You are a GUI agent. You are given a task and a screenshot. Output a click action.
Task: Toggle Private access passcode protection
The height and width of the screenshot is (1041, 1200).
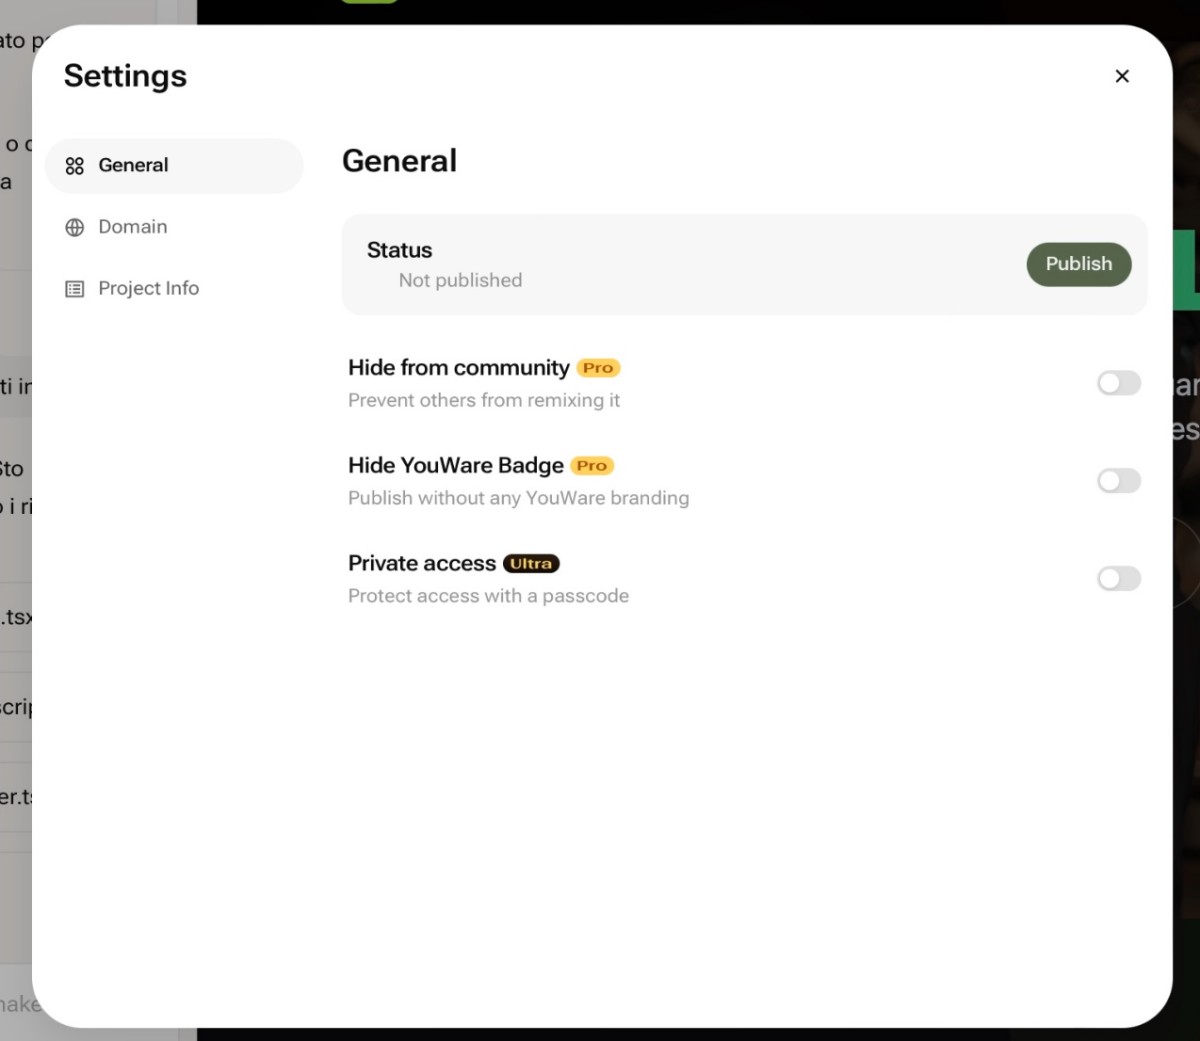tap(1118, 579)
